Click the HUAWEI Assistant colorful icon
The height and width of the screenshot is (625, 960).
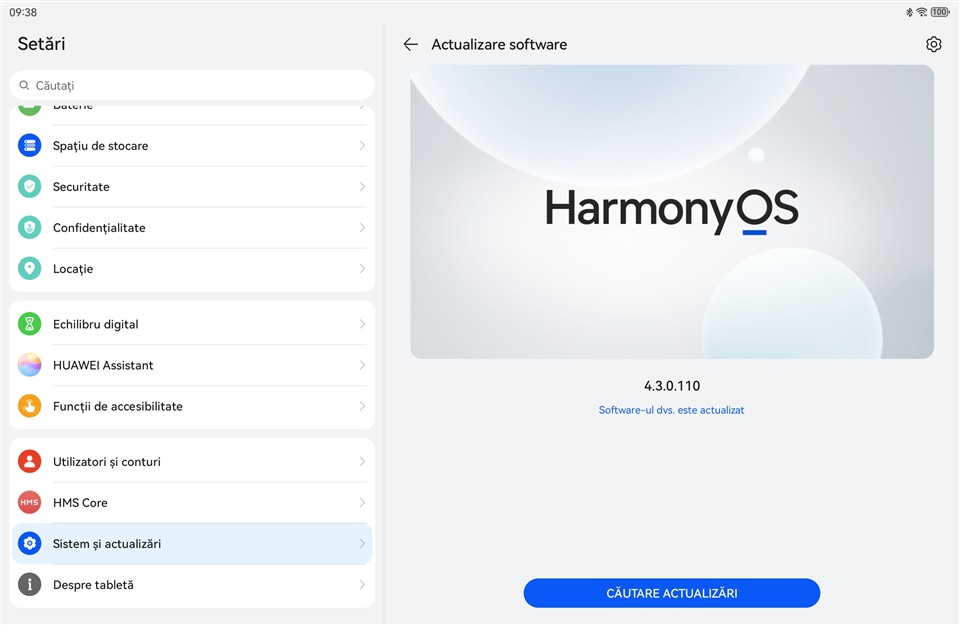point(30,365)
